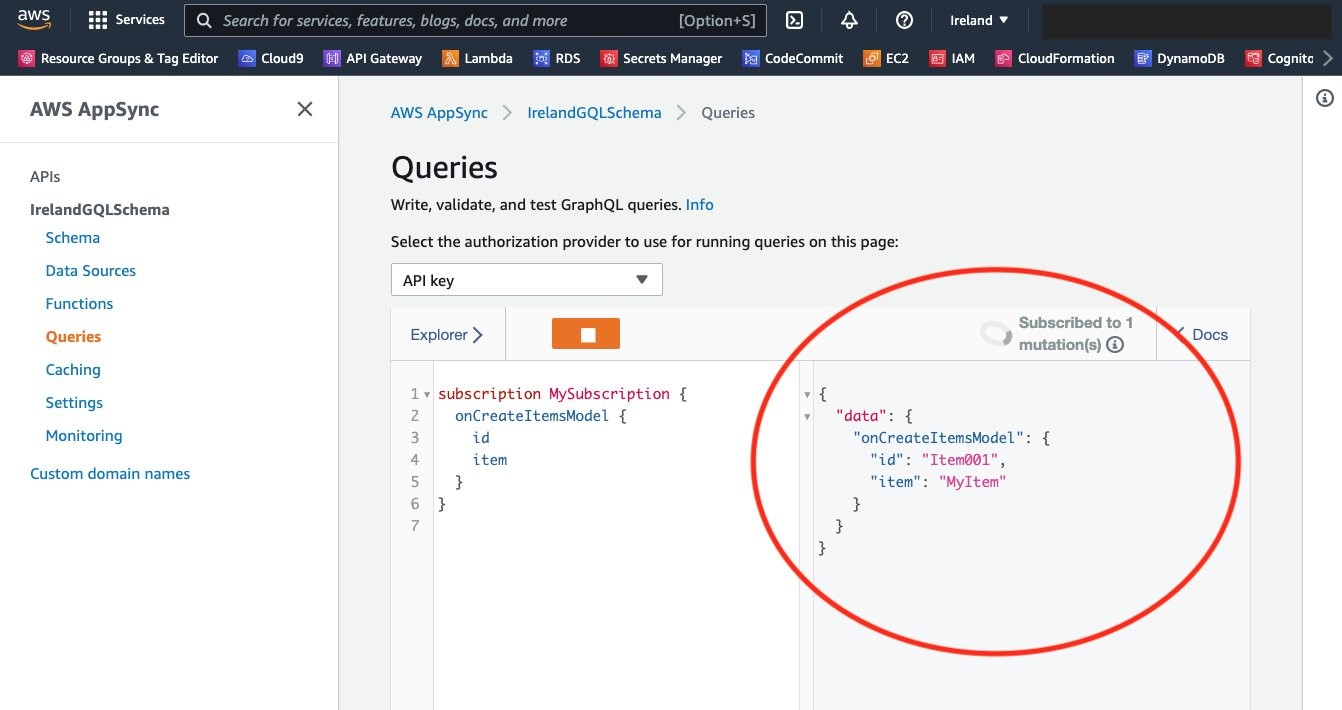1342x710 pixels.
Task: Open the help question mark menu
Action: pos(904,20)
